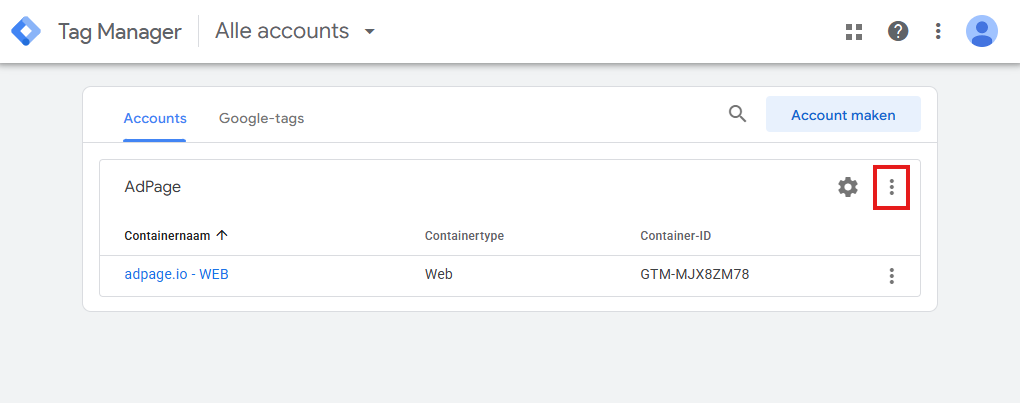The image size is (1020, 403).
Task: Click the Tag Manager logo icon
Action: [26, 31]
